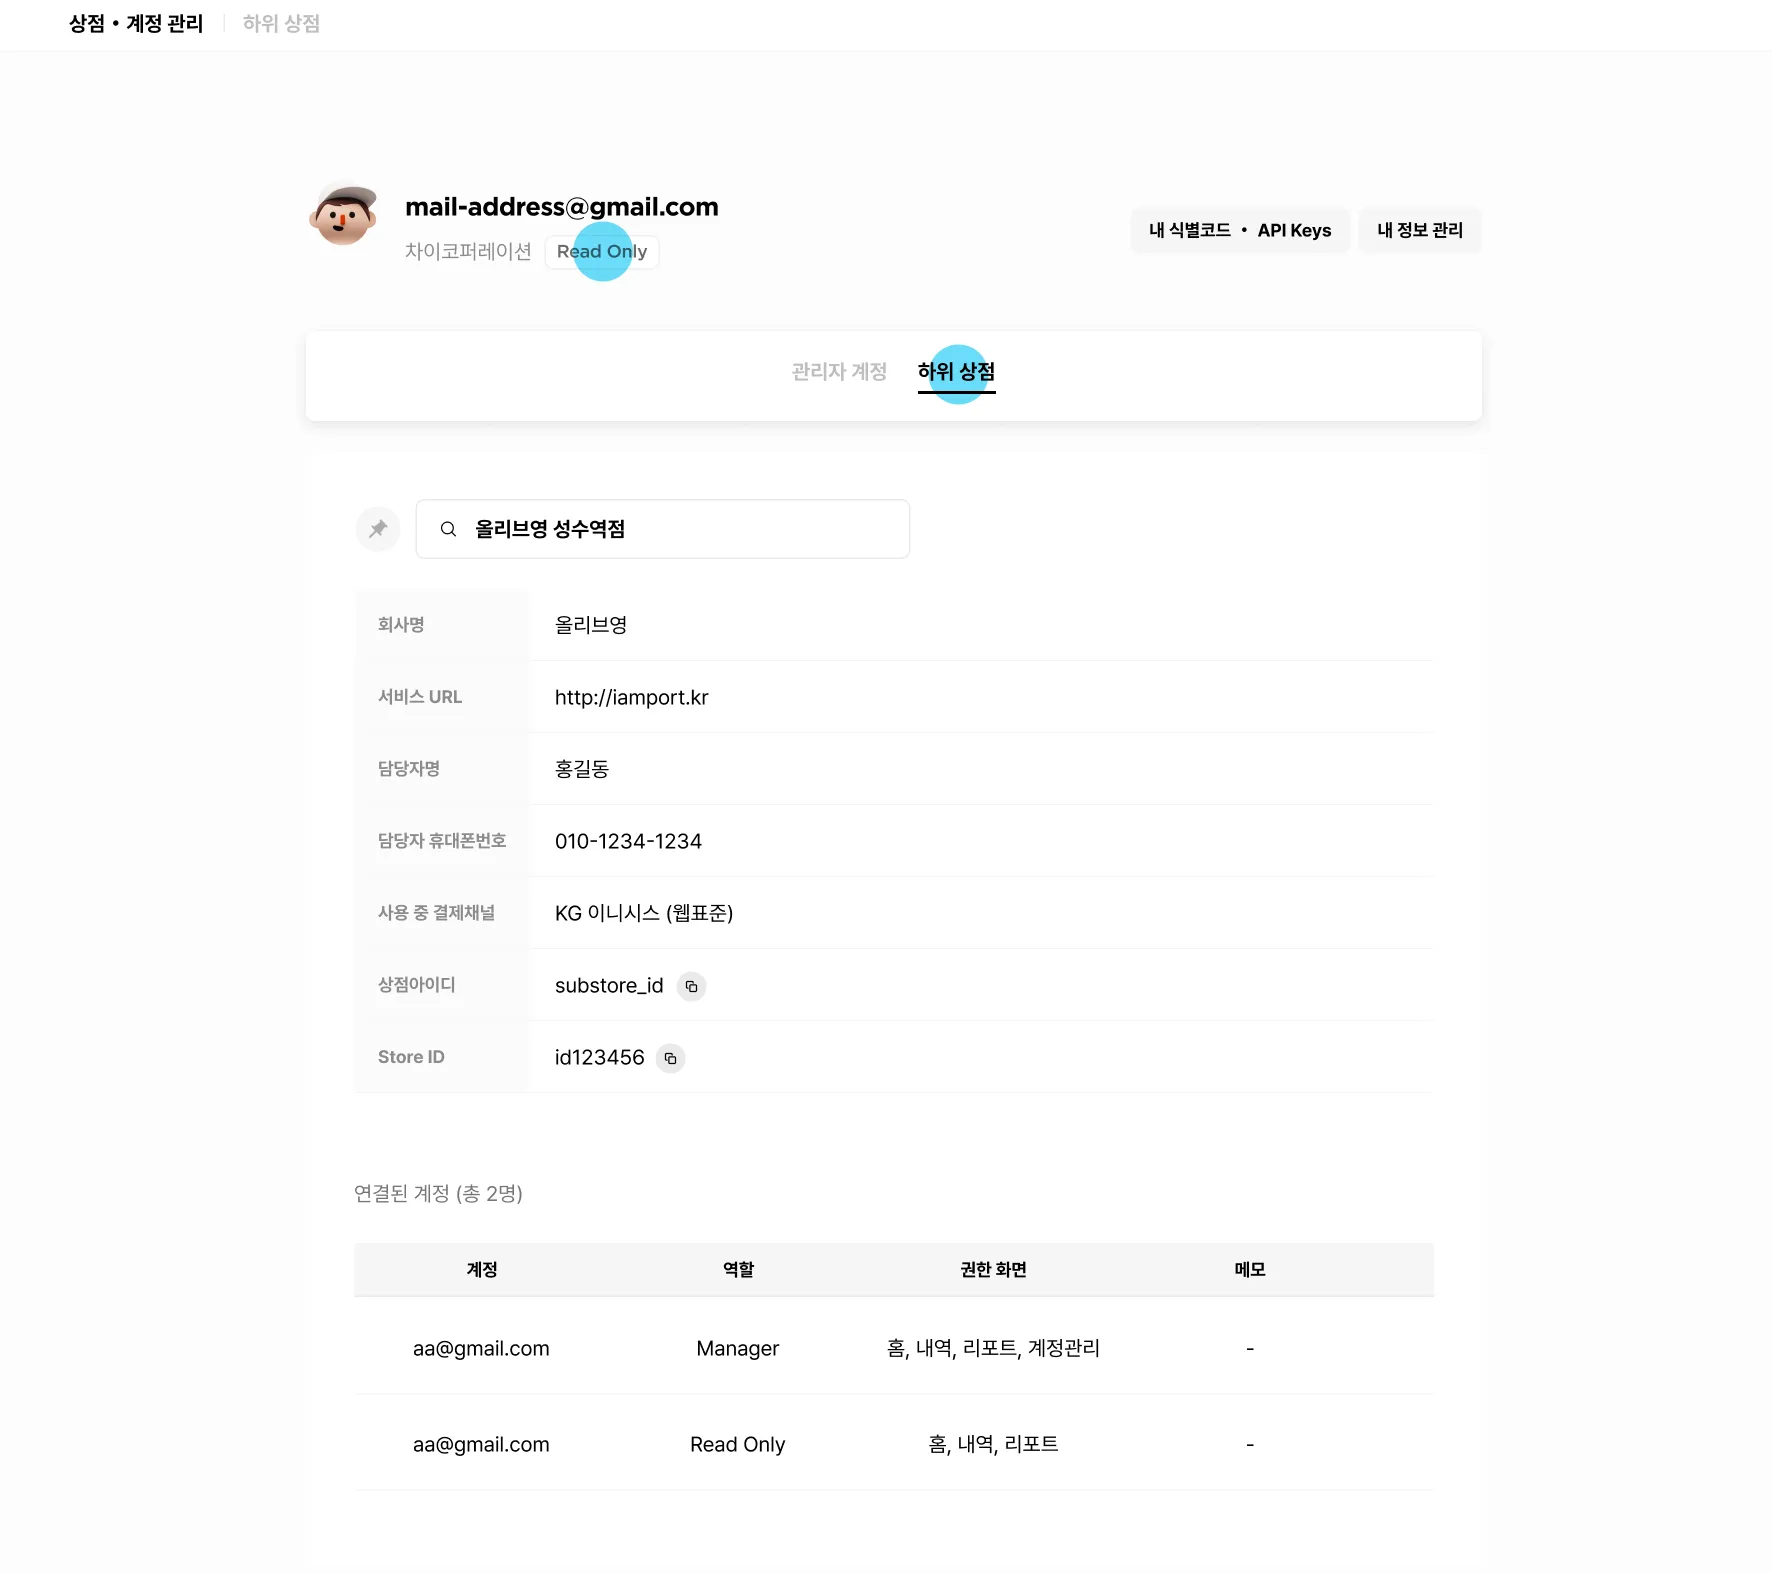The image size is (1772, 1573).
Task: Click the 담당자명 value 홍길동
Action: tap(581, 769)
